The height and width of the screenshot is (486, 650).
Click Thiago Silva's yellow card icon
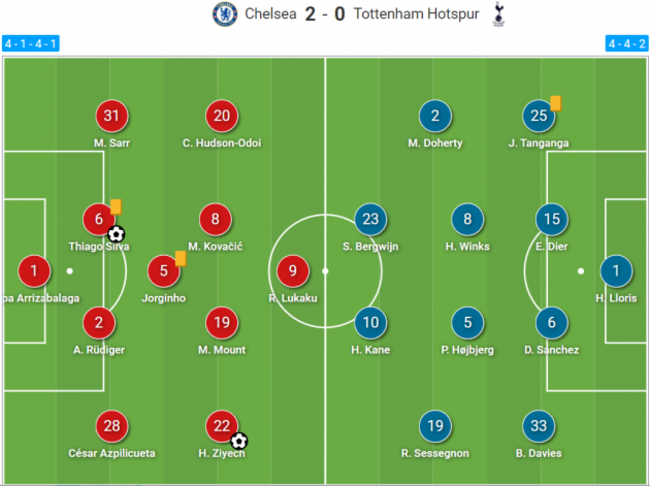click(x=115, y=207)
